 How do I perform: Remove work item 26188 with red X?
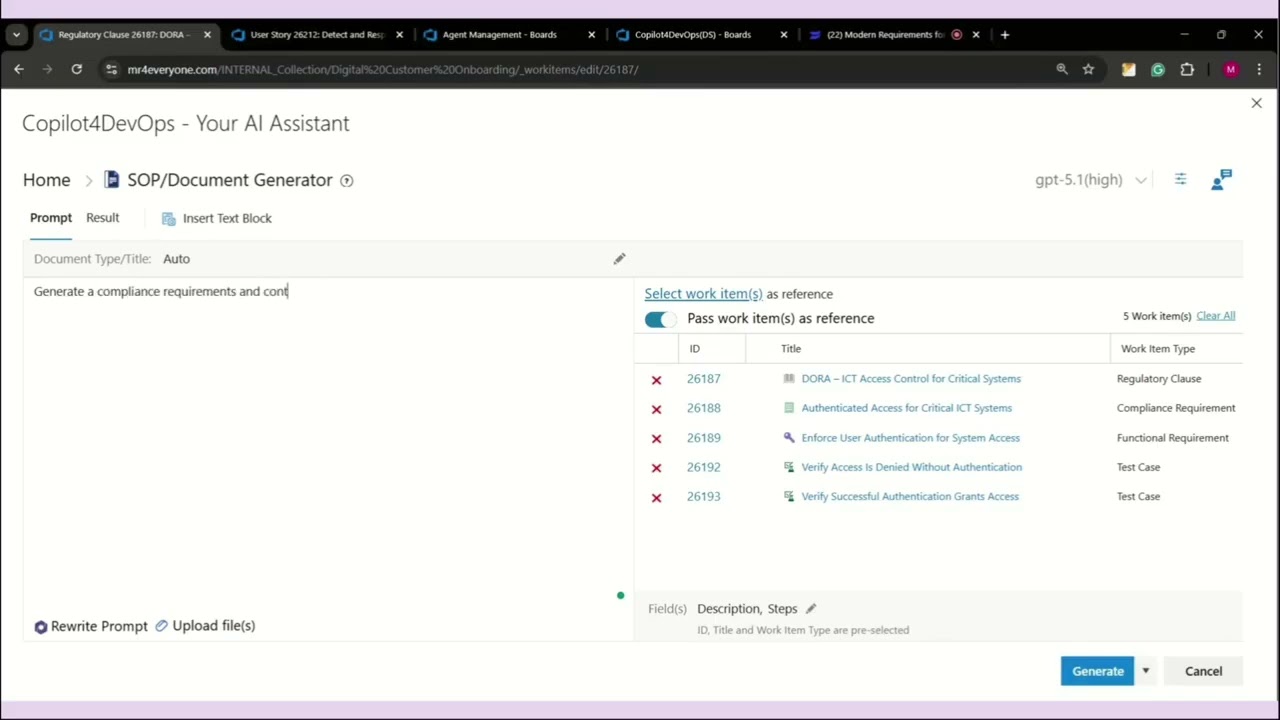point(656,409)
